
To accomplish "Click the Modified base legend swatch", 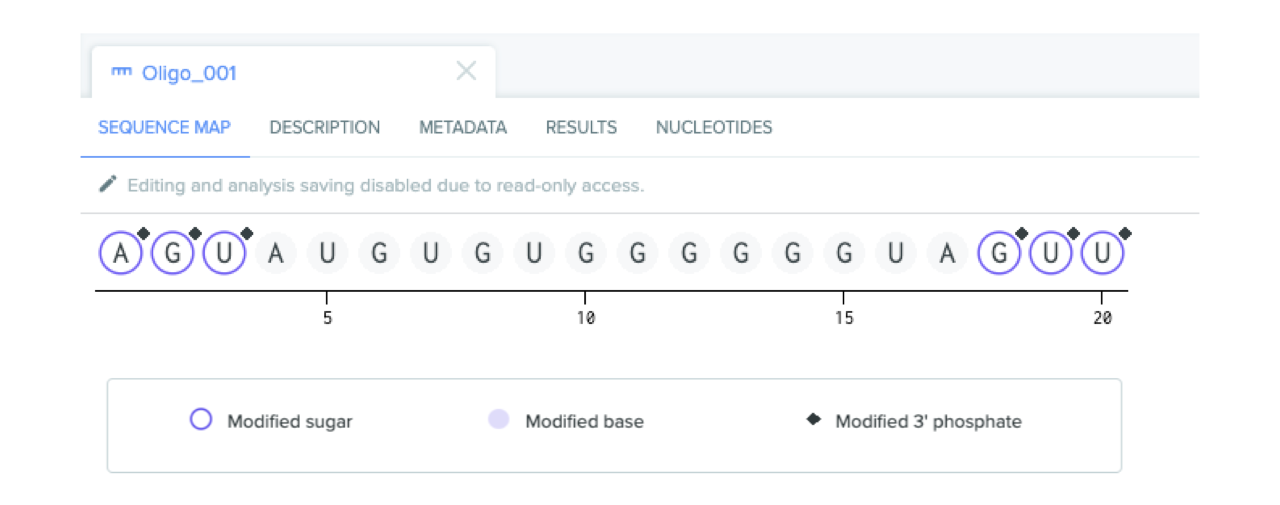I will tap(499, 420).
